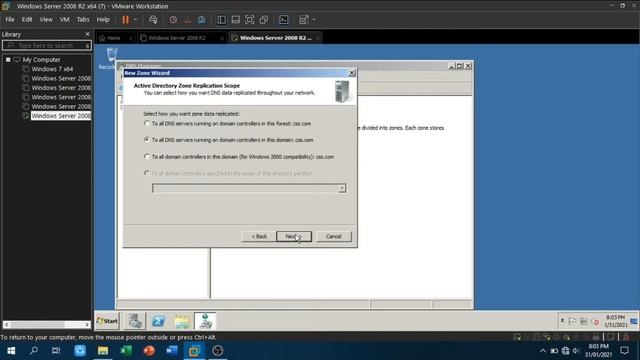Switch to Unity mode toolbar icon
This screenshot has width=640, height=360.
[264, 20]
